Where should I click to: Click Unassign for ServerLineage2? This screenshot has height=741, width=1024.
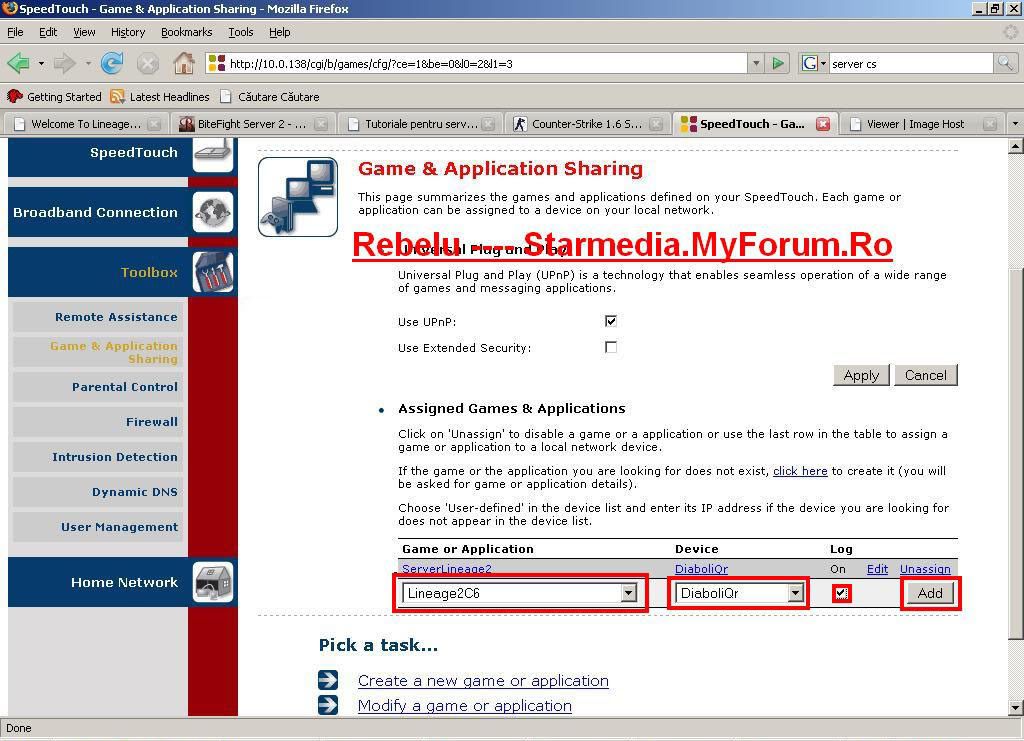click(925, 569)
